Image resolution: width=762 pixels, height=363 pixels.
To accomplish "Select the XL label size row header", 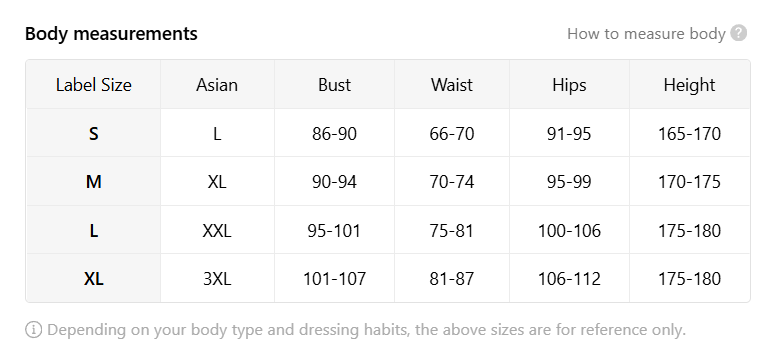I will click(x=93, y=278).
